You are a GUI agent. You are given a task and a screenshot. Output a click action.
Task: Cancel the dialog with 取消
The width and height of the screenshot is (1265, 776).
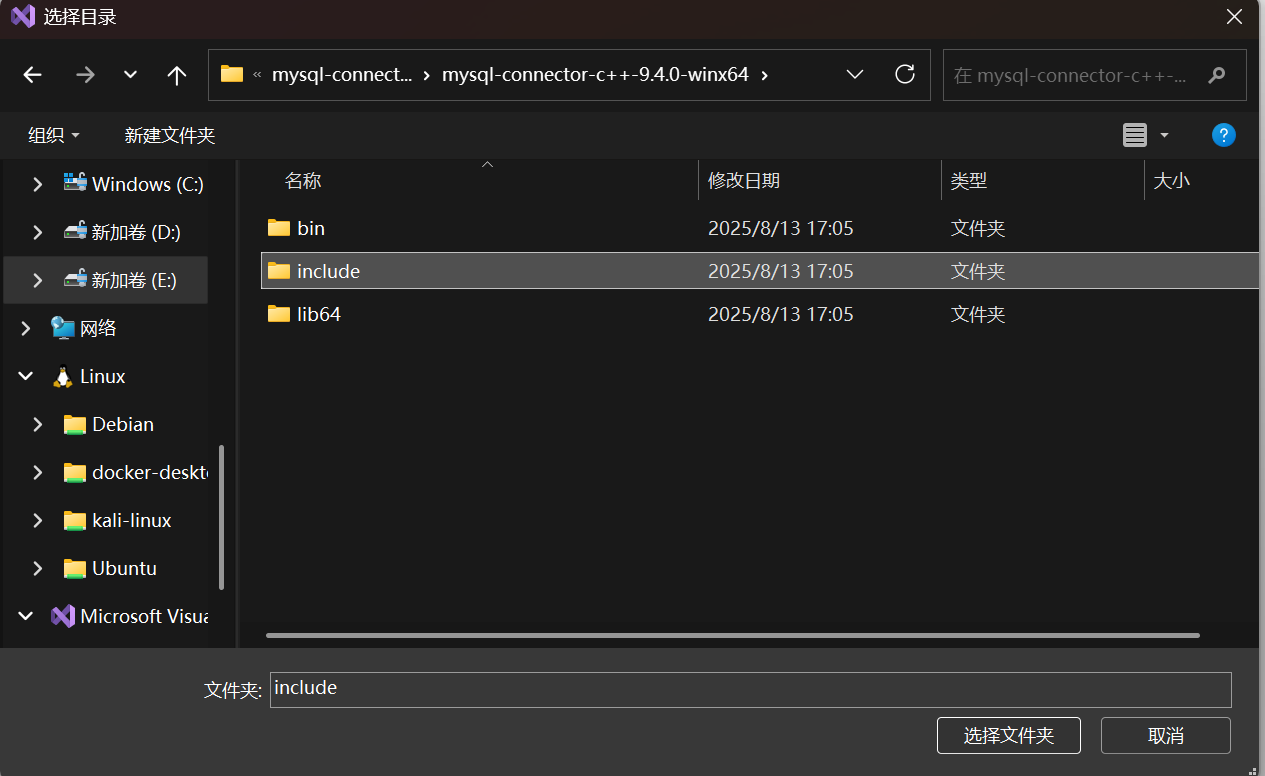click(1166, 736)
